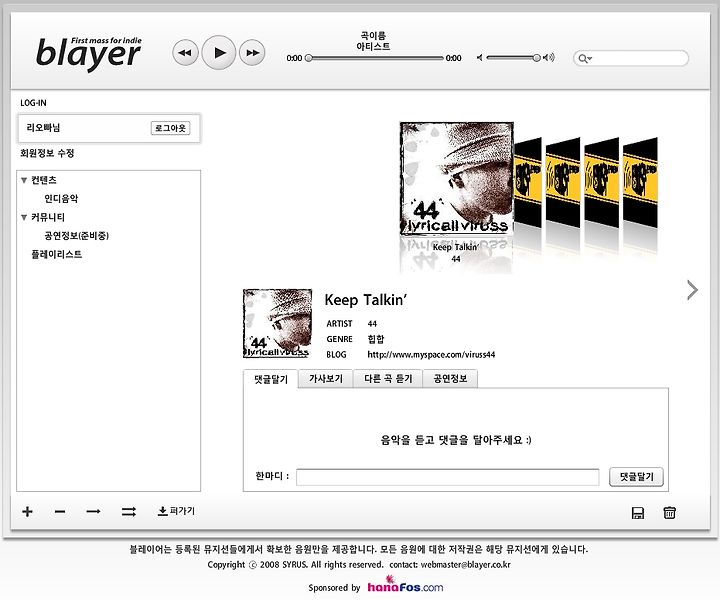Click the 로그아웃 logout button
Screen dimensions: 720x600
[170, 128]
